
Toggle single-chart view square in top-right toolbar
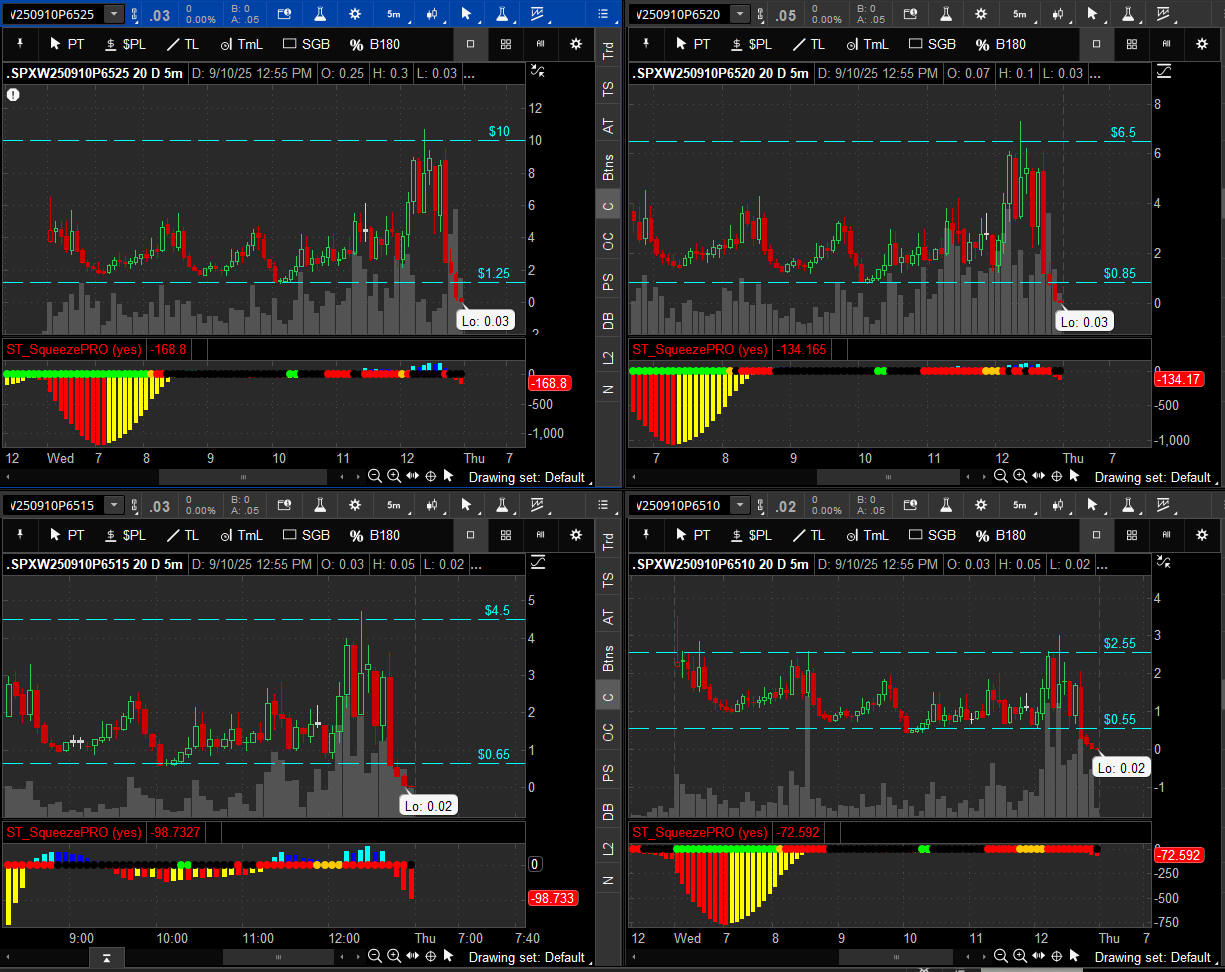[x=1097, y=44]
